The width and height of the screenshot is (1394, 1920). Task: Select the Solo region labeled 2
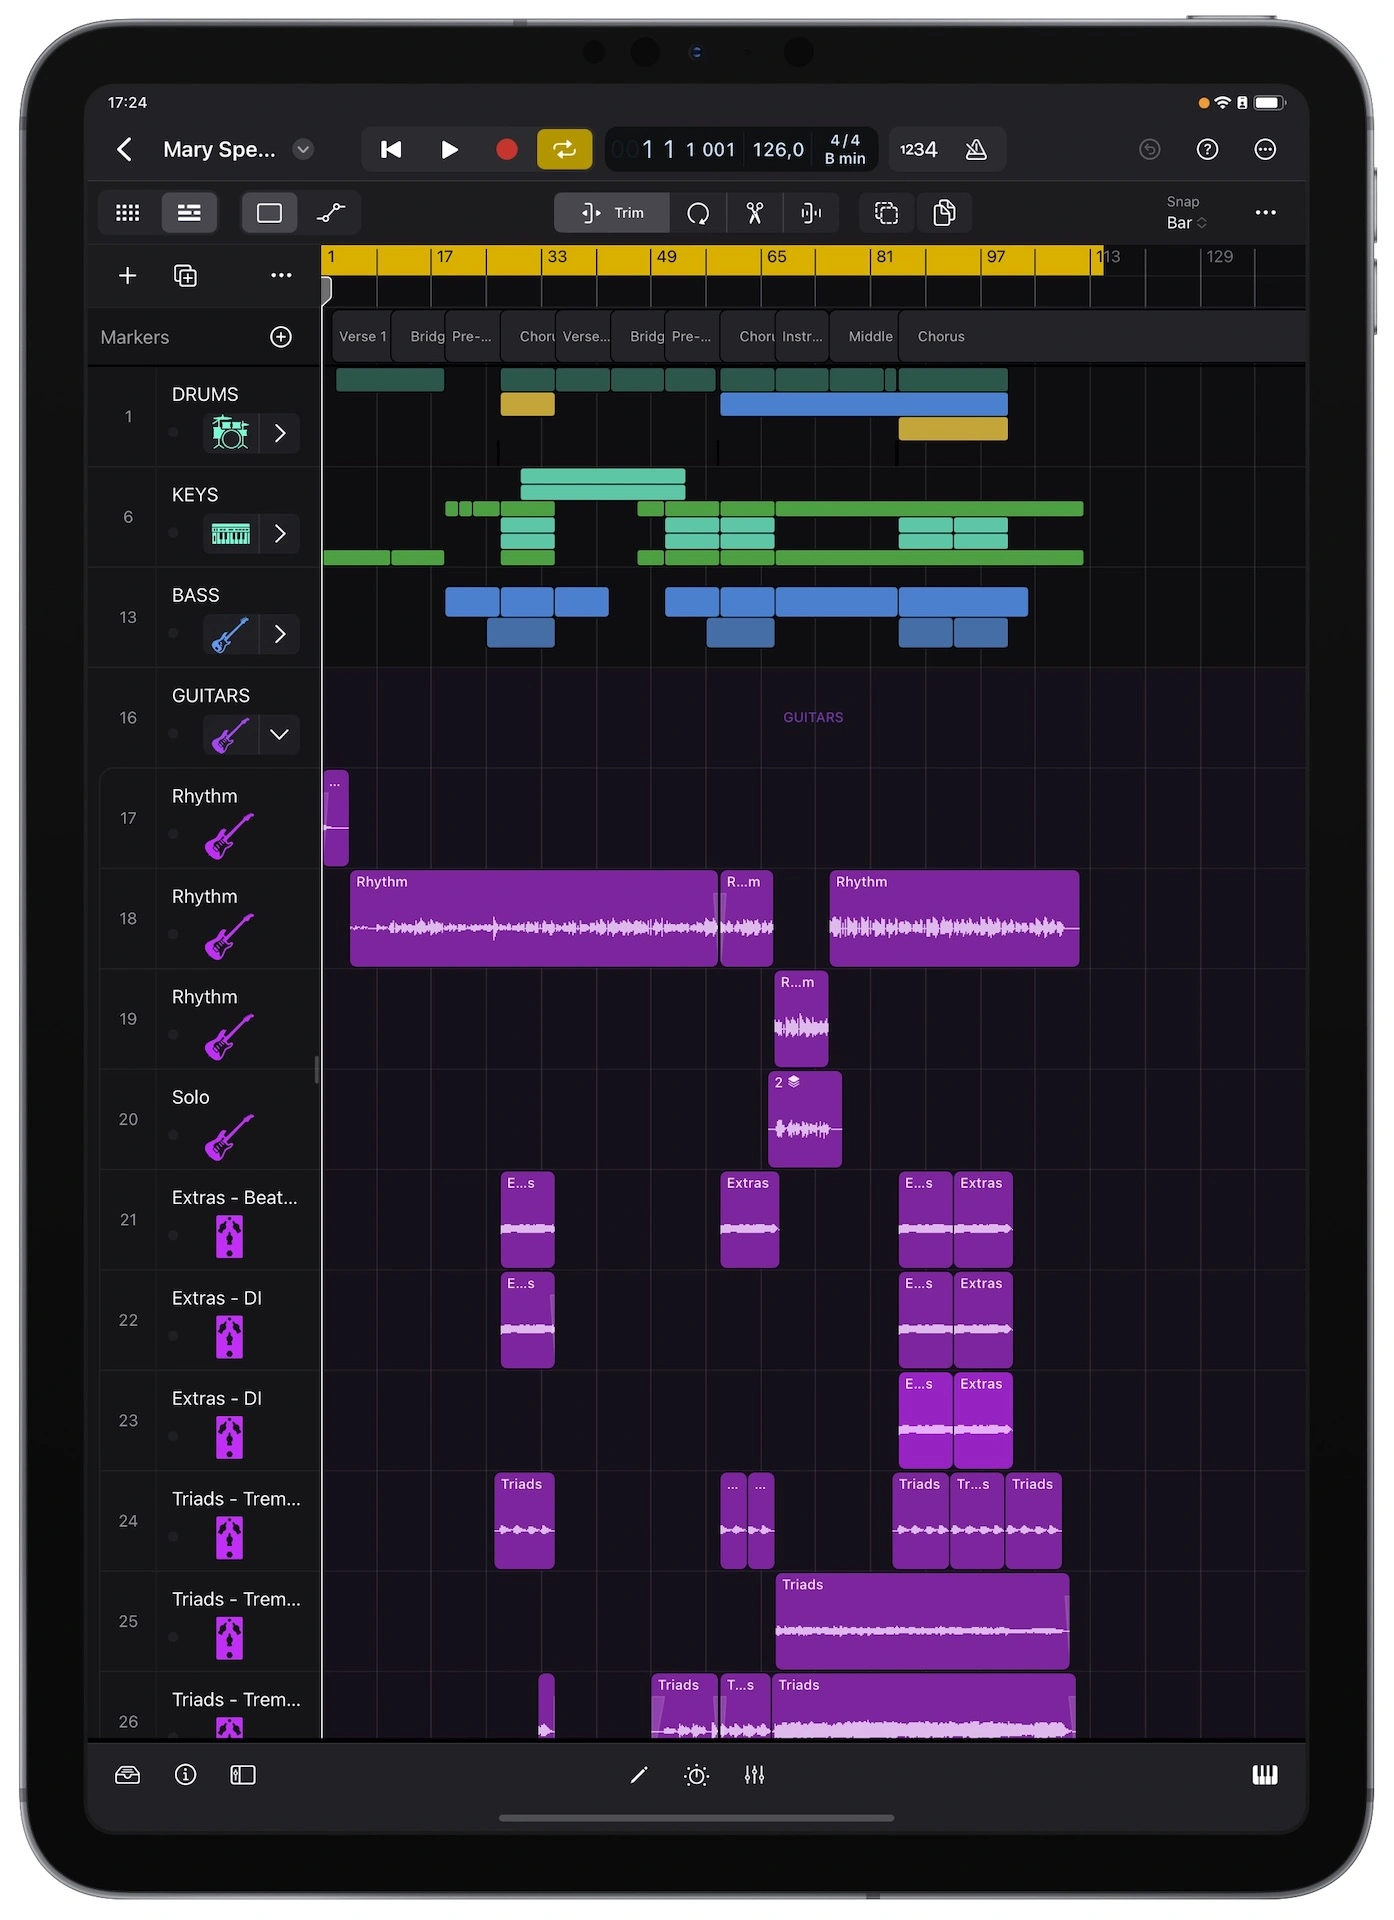click(805, 1120)
